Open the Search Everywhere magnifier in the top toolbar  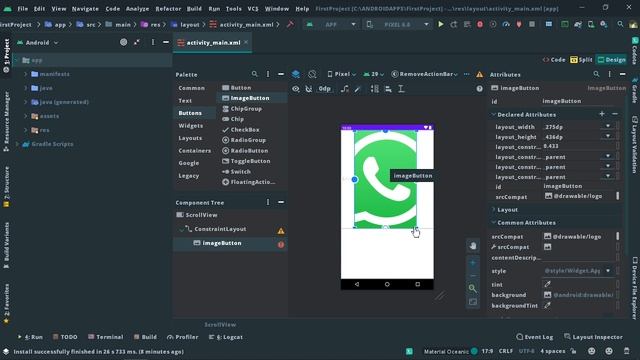(x=620, y=24)
